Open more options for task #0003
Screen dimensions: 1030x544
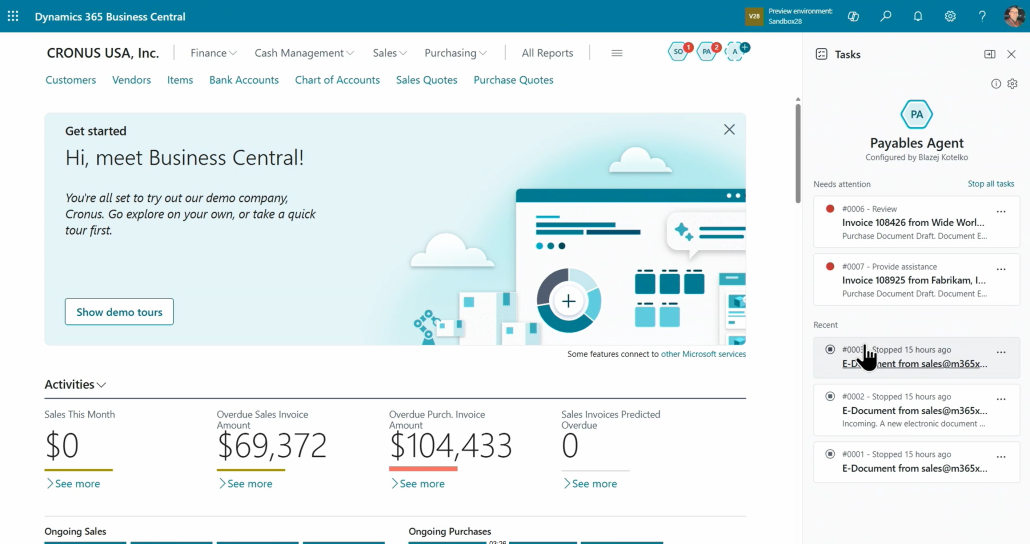(x=1001, y=352)
